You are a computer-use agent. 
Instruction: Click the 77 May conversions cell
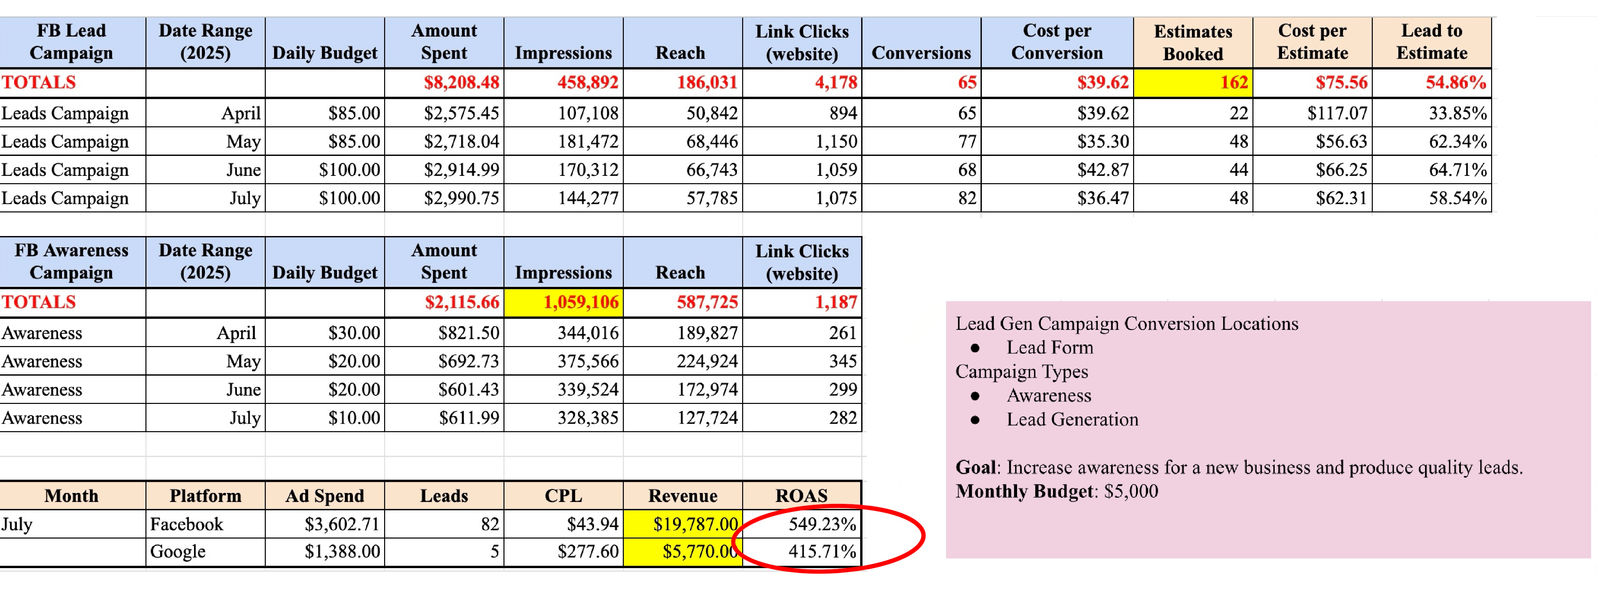point(920,141)
